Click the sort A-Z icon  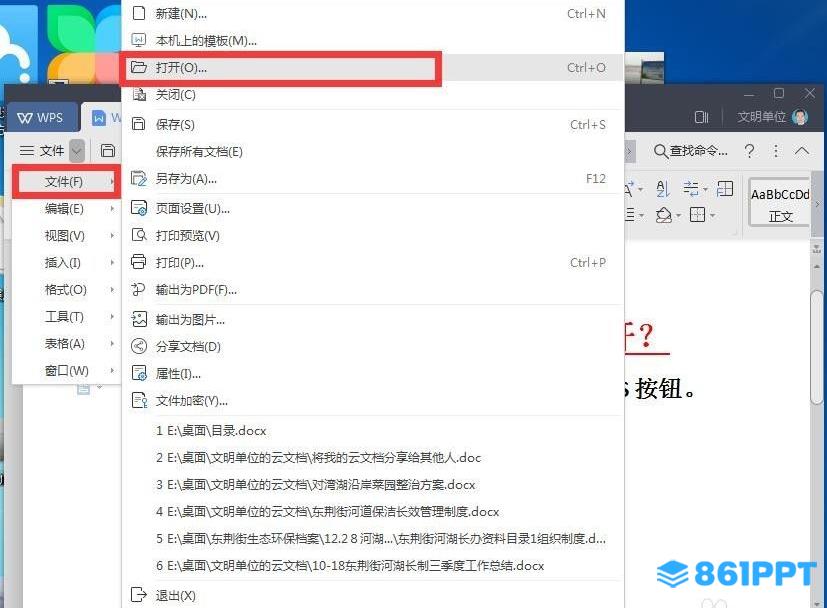tap(663, 189)
